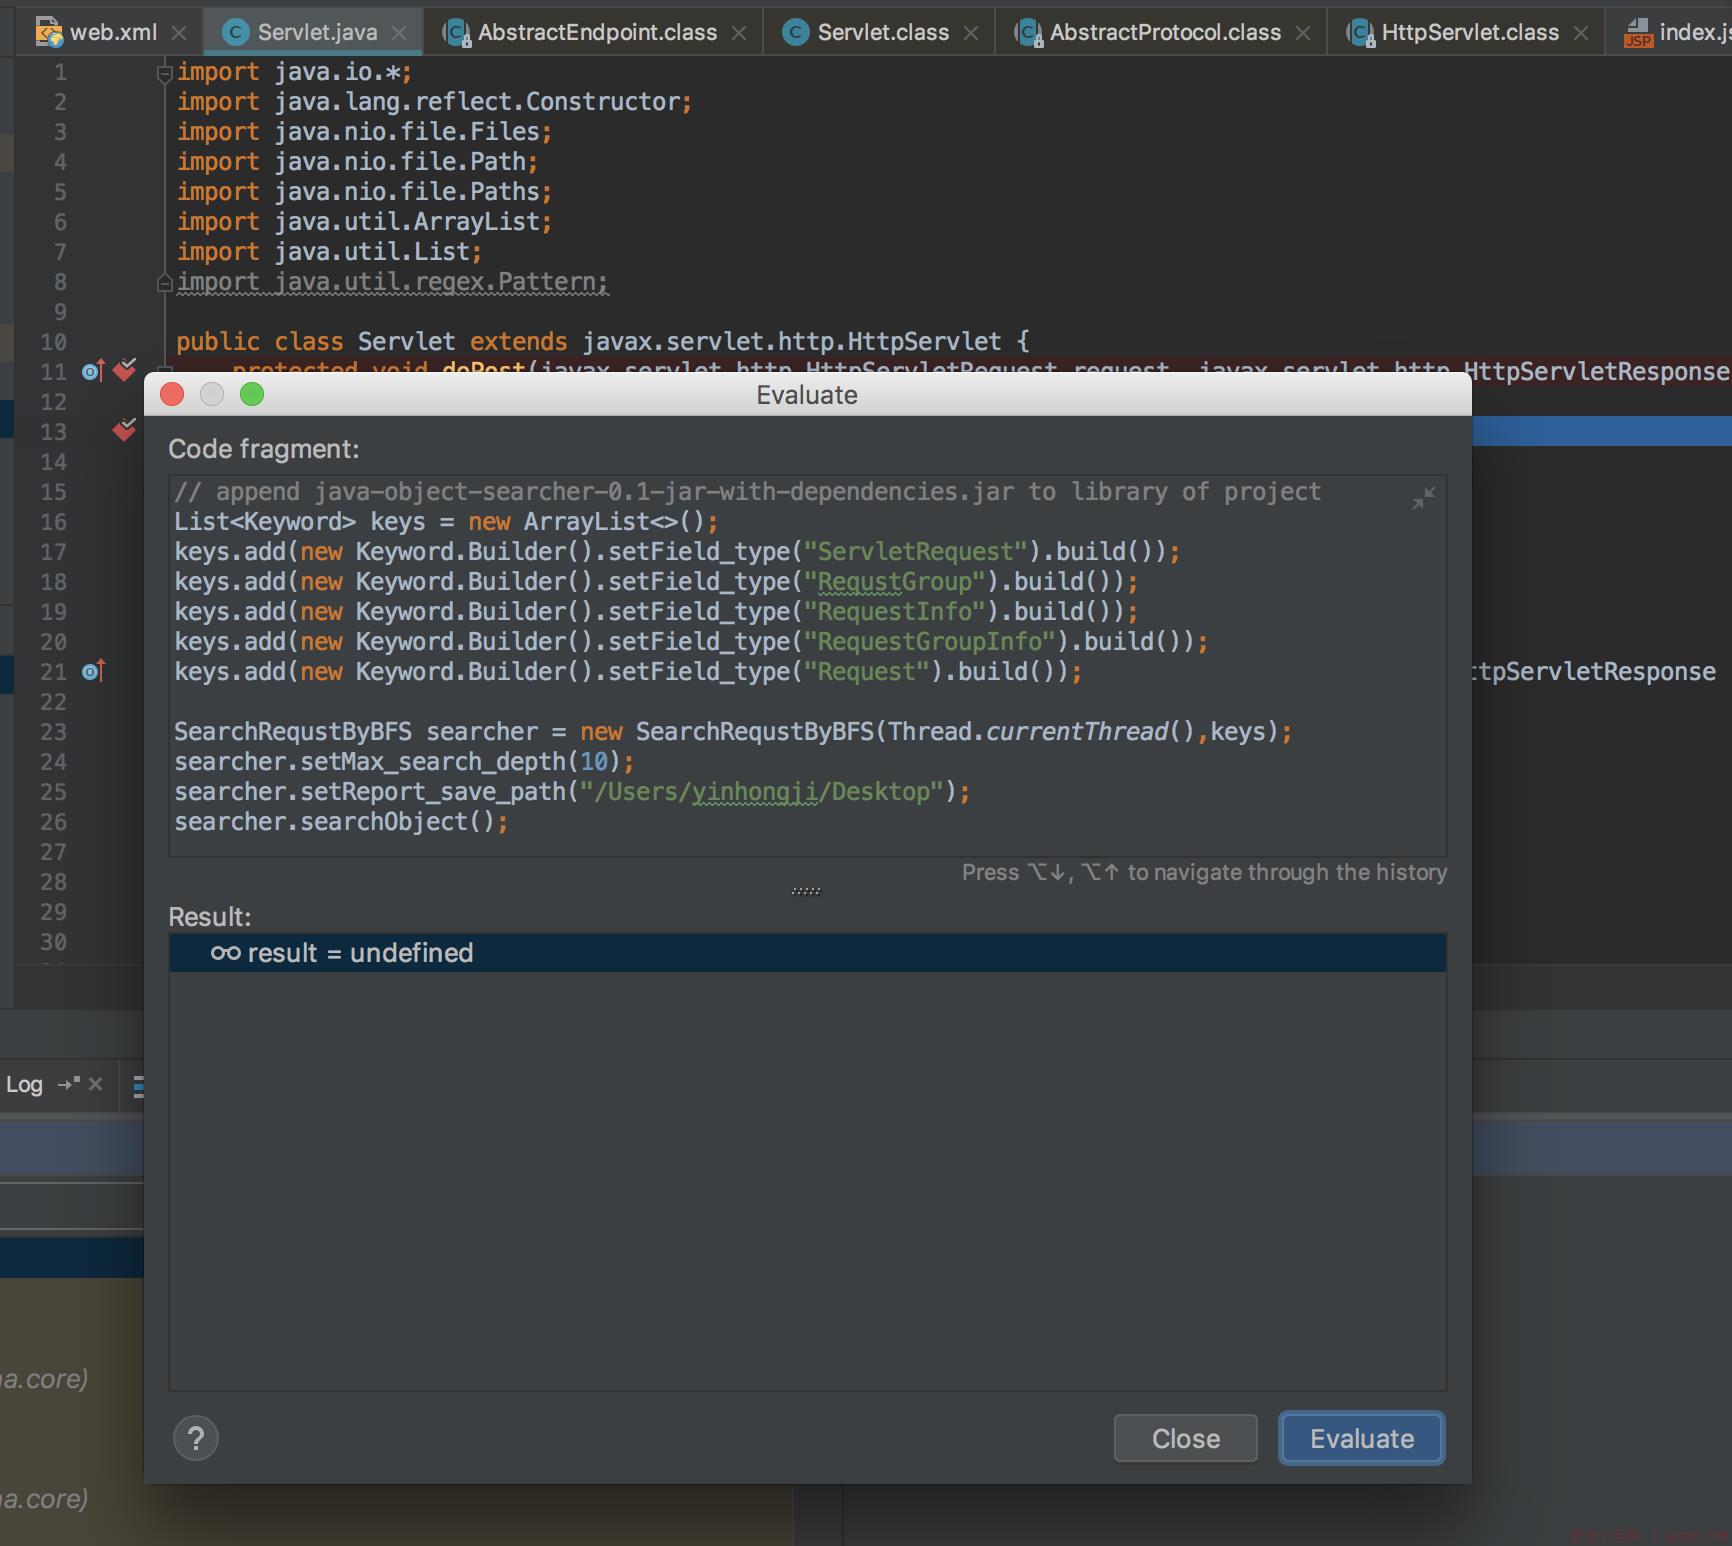Click the 'searcher.setMax_search_depth(10);' line

404,762
